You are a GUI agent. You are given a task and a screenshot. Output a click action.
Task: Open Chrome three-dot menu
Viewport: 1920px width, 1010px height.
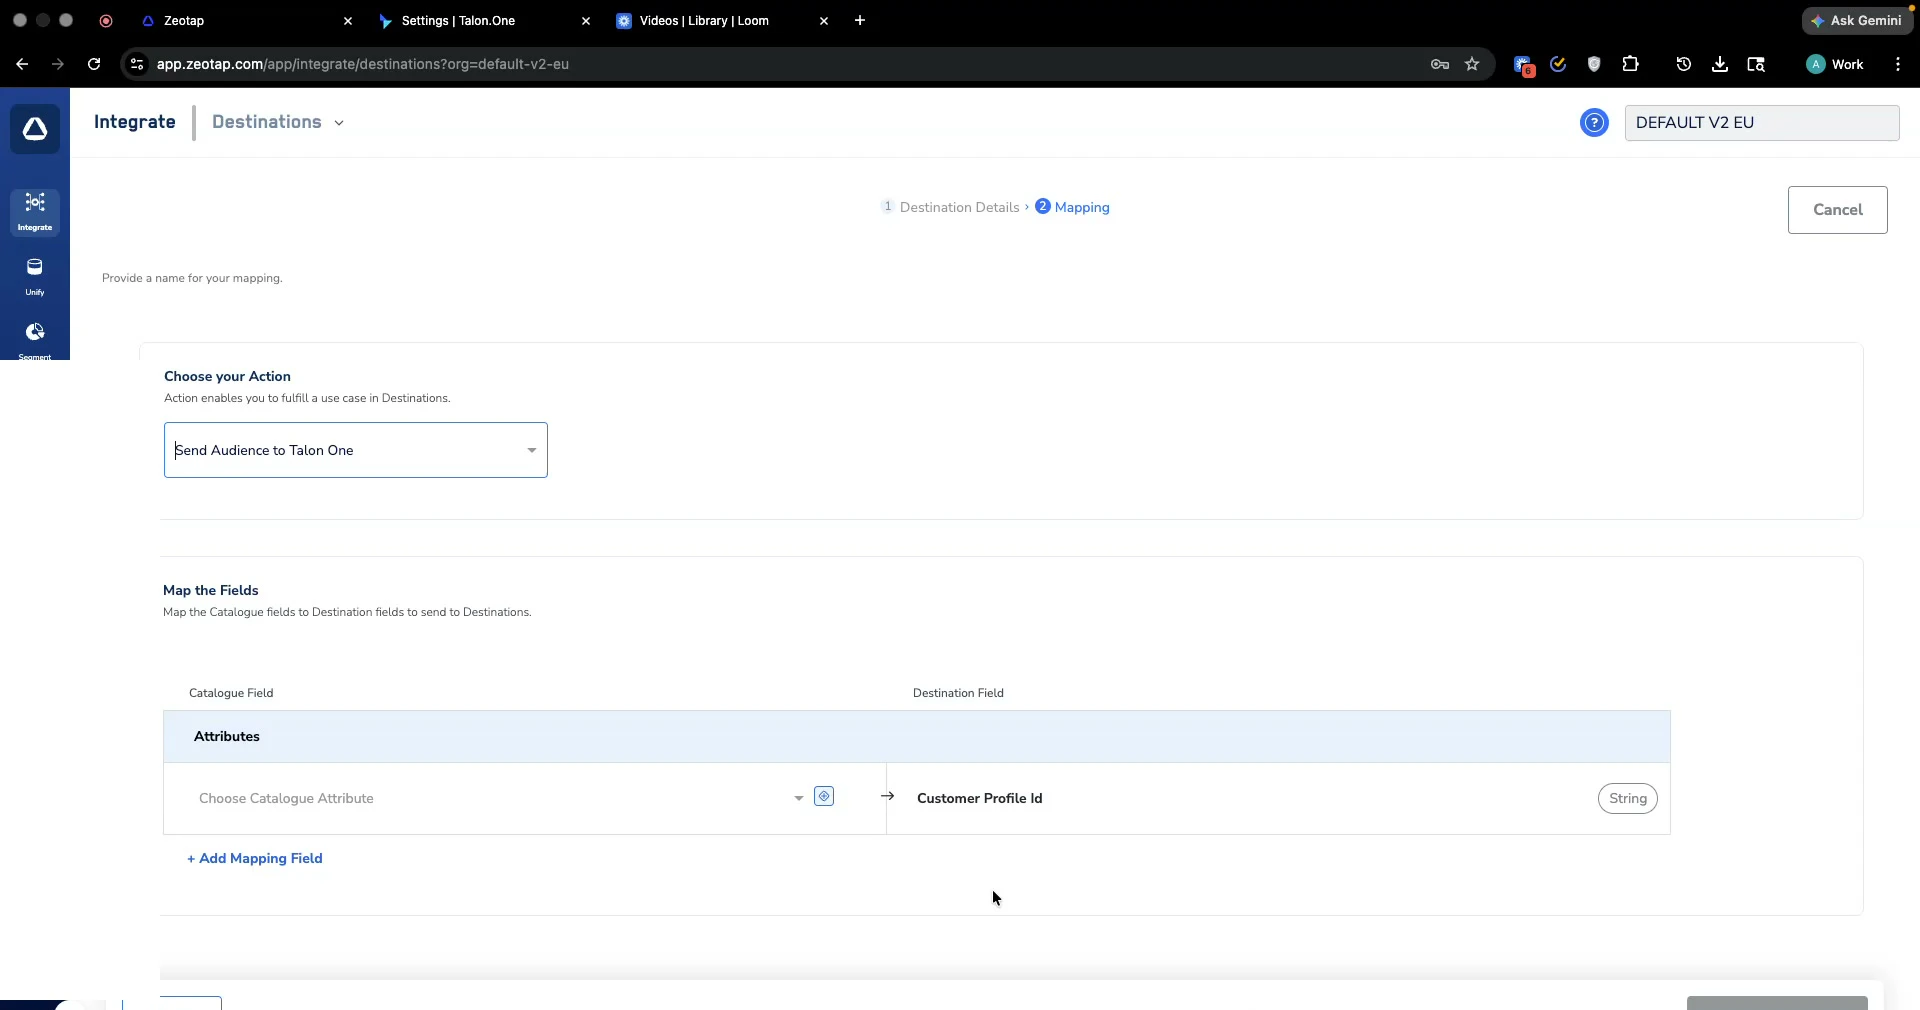coord(1898,64)
